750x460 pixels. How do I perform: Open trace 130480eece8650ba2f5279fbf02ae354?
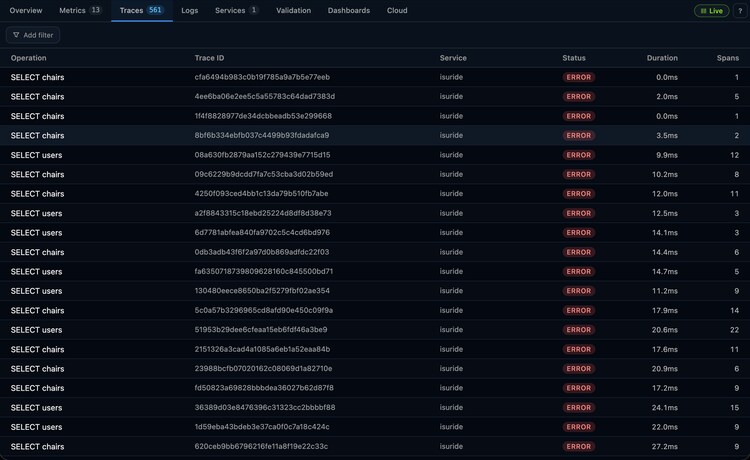[x=262, y=291]
